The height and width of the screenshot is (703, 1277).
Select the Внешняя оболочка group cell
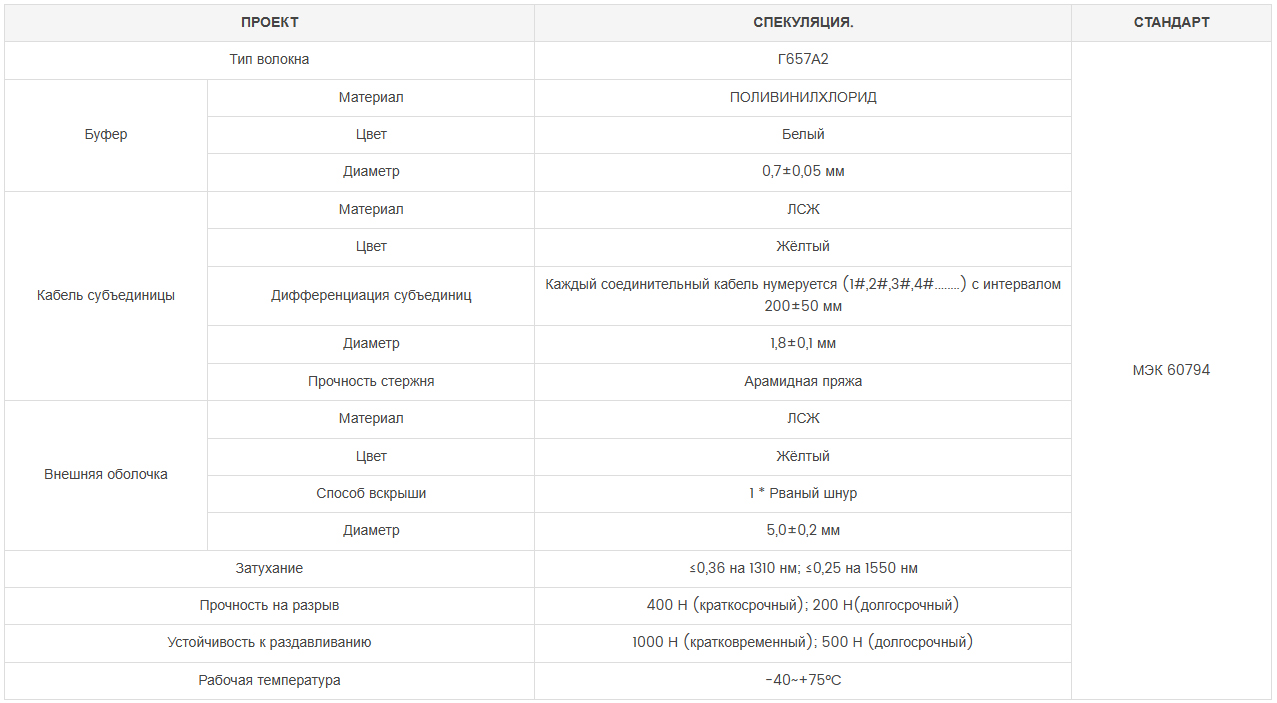click(x=106, y=474)
